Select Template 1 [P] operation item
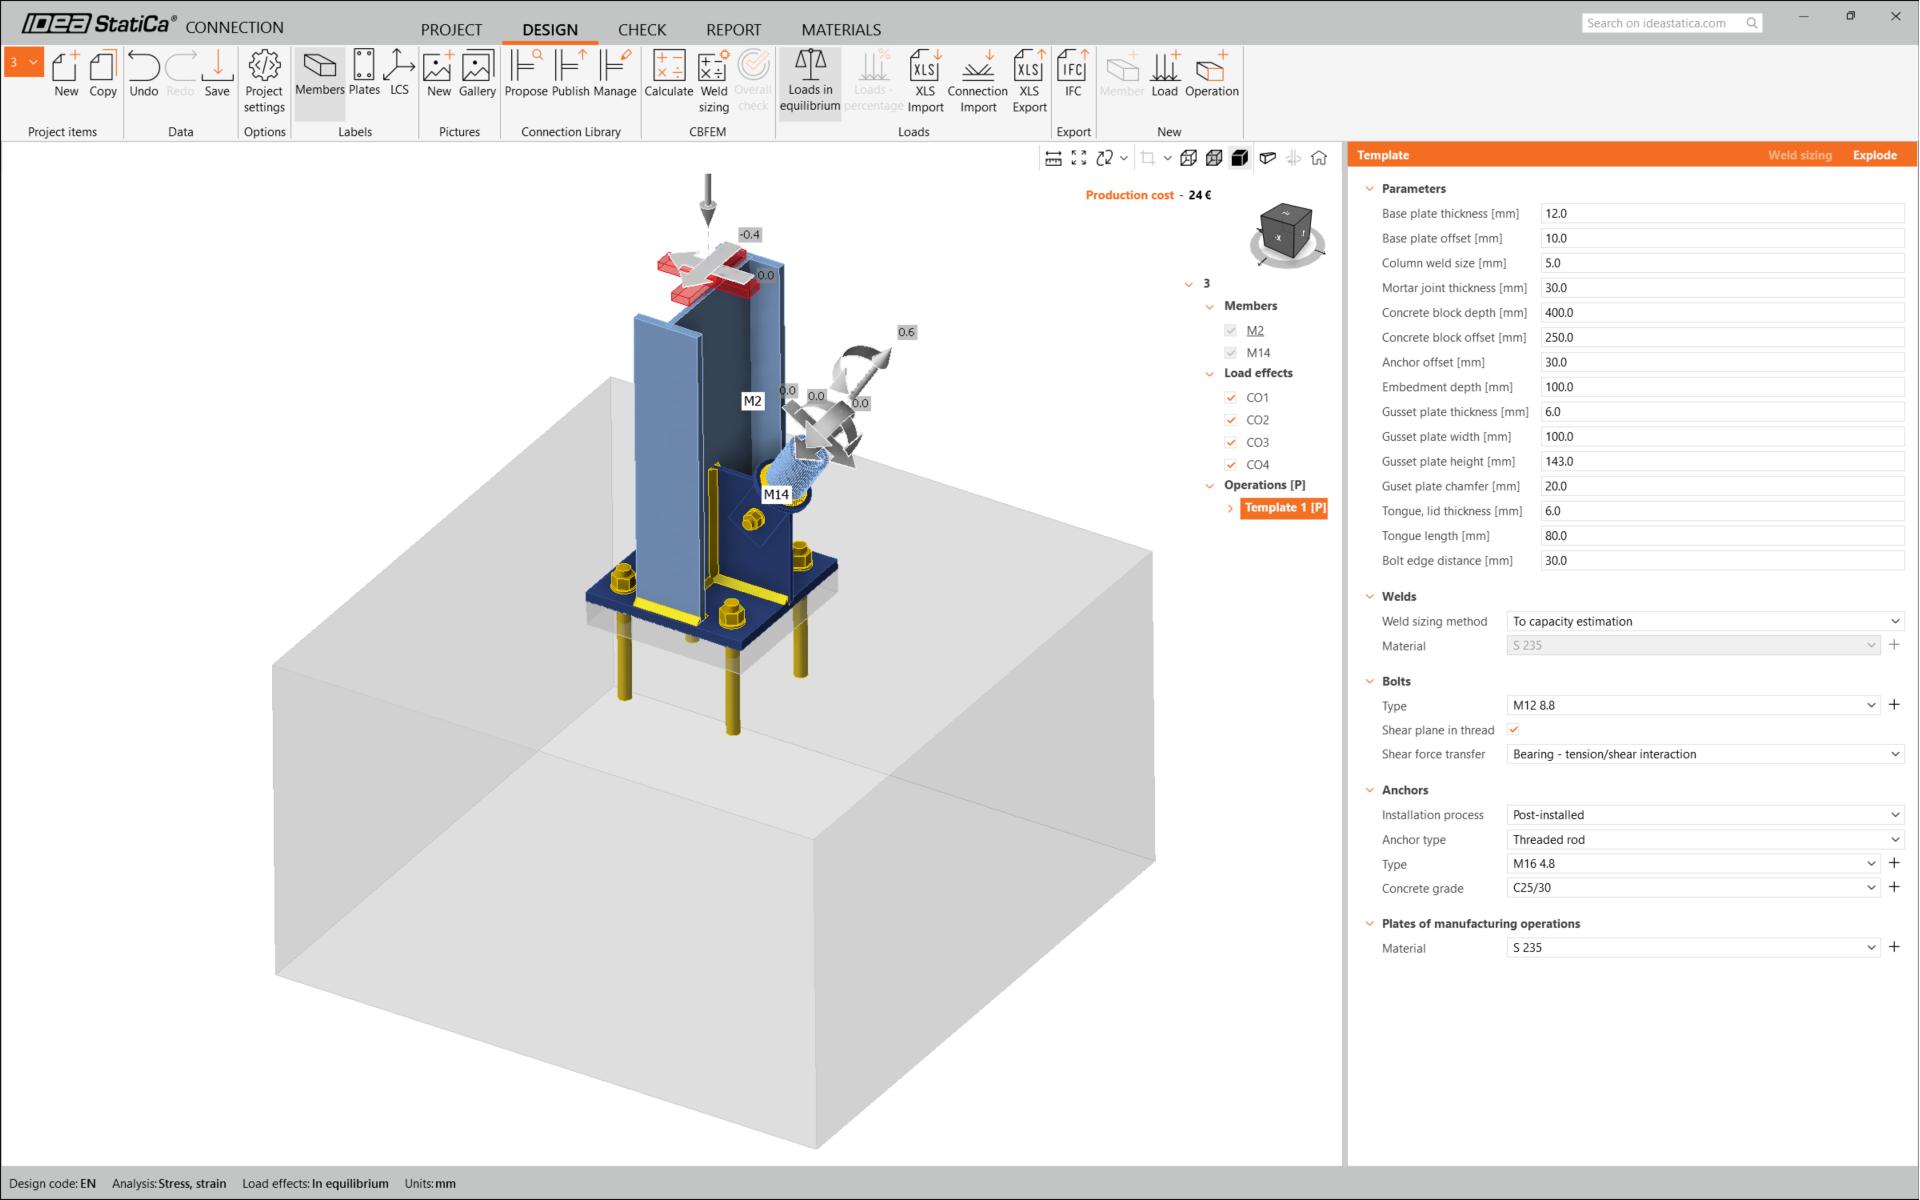Screen dimensions: 1920x1200 tap(1284, 508)
